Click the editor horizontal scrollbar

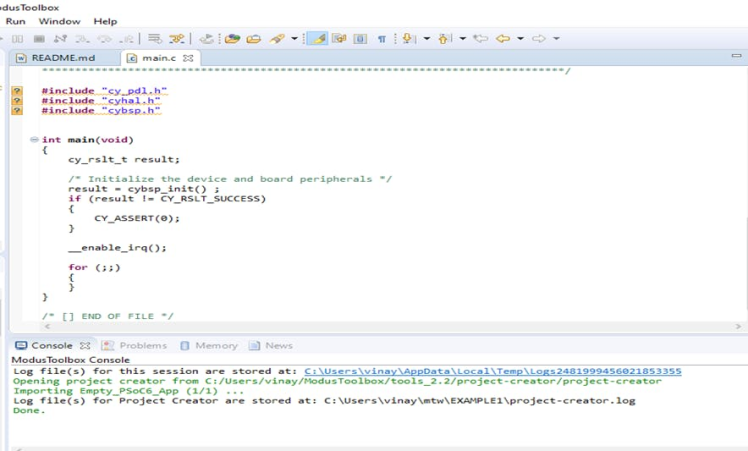(x=370, y=327)
